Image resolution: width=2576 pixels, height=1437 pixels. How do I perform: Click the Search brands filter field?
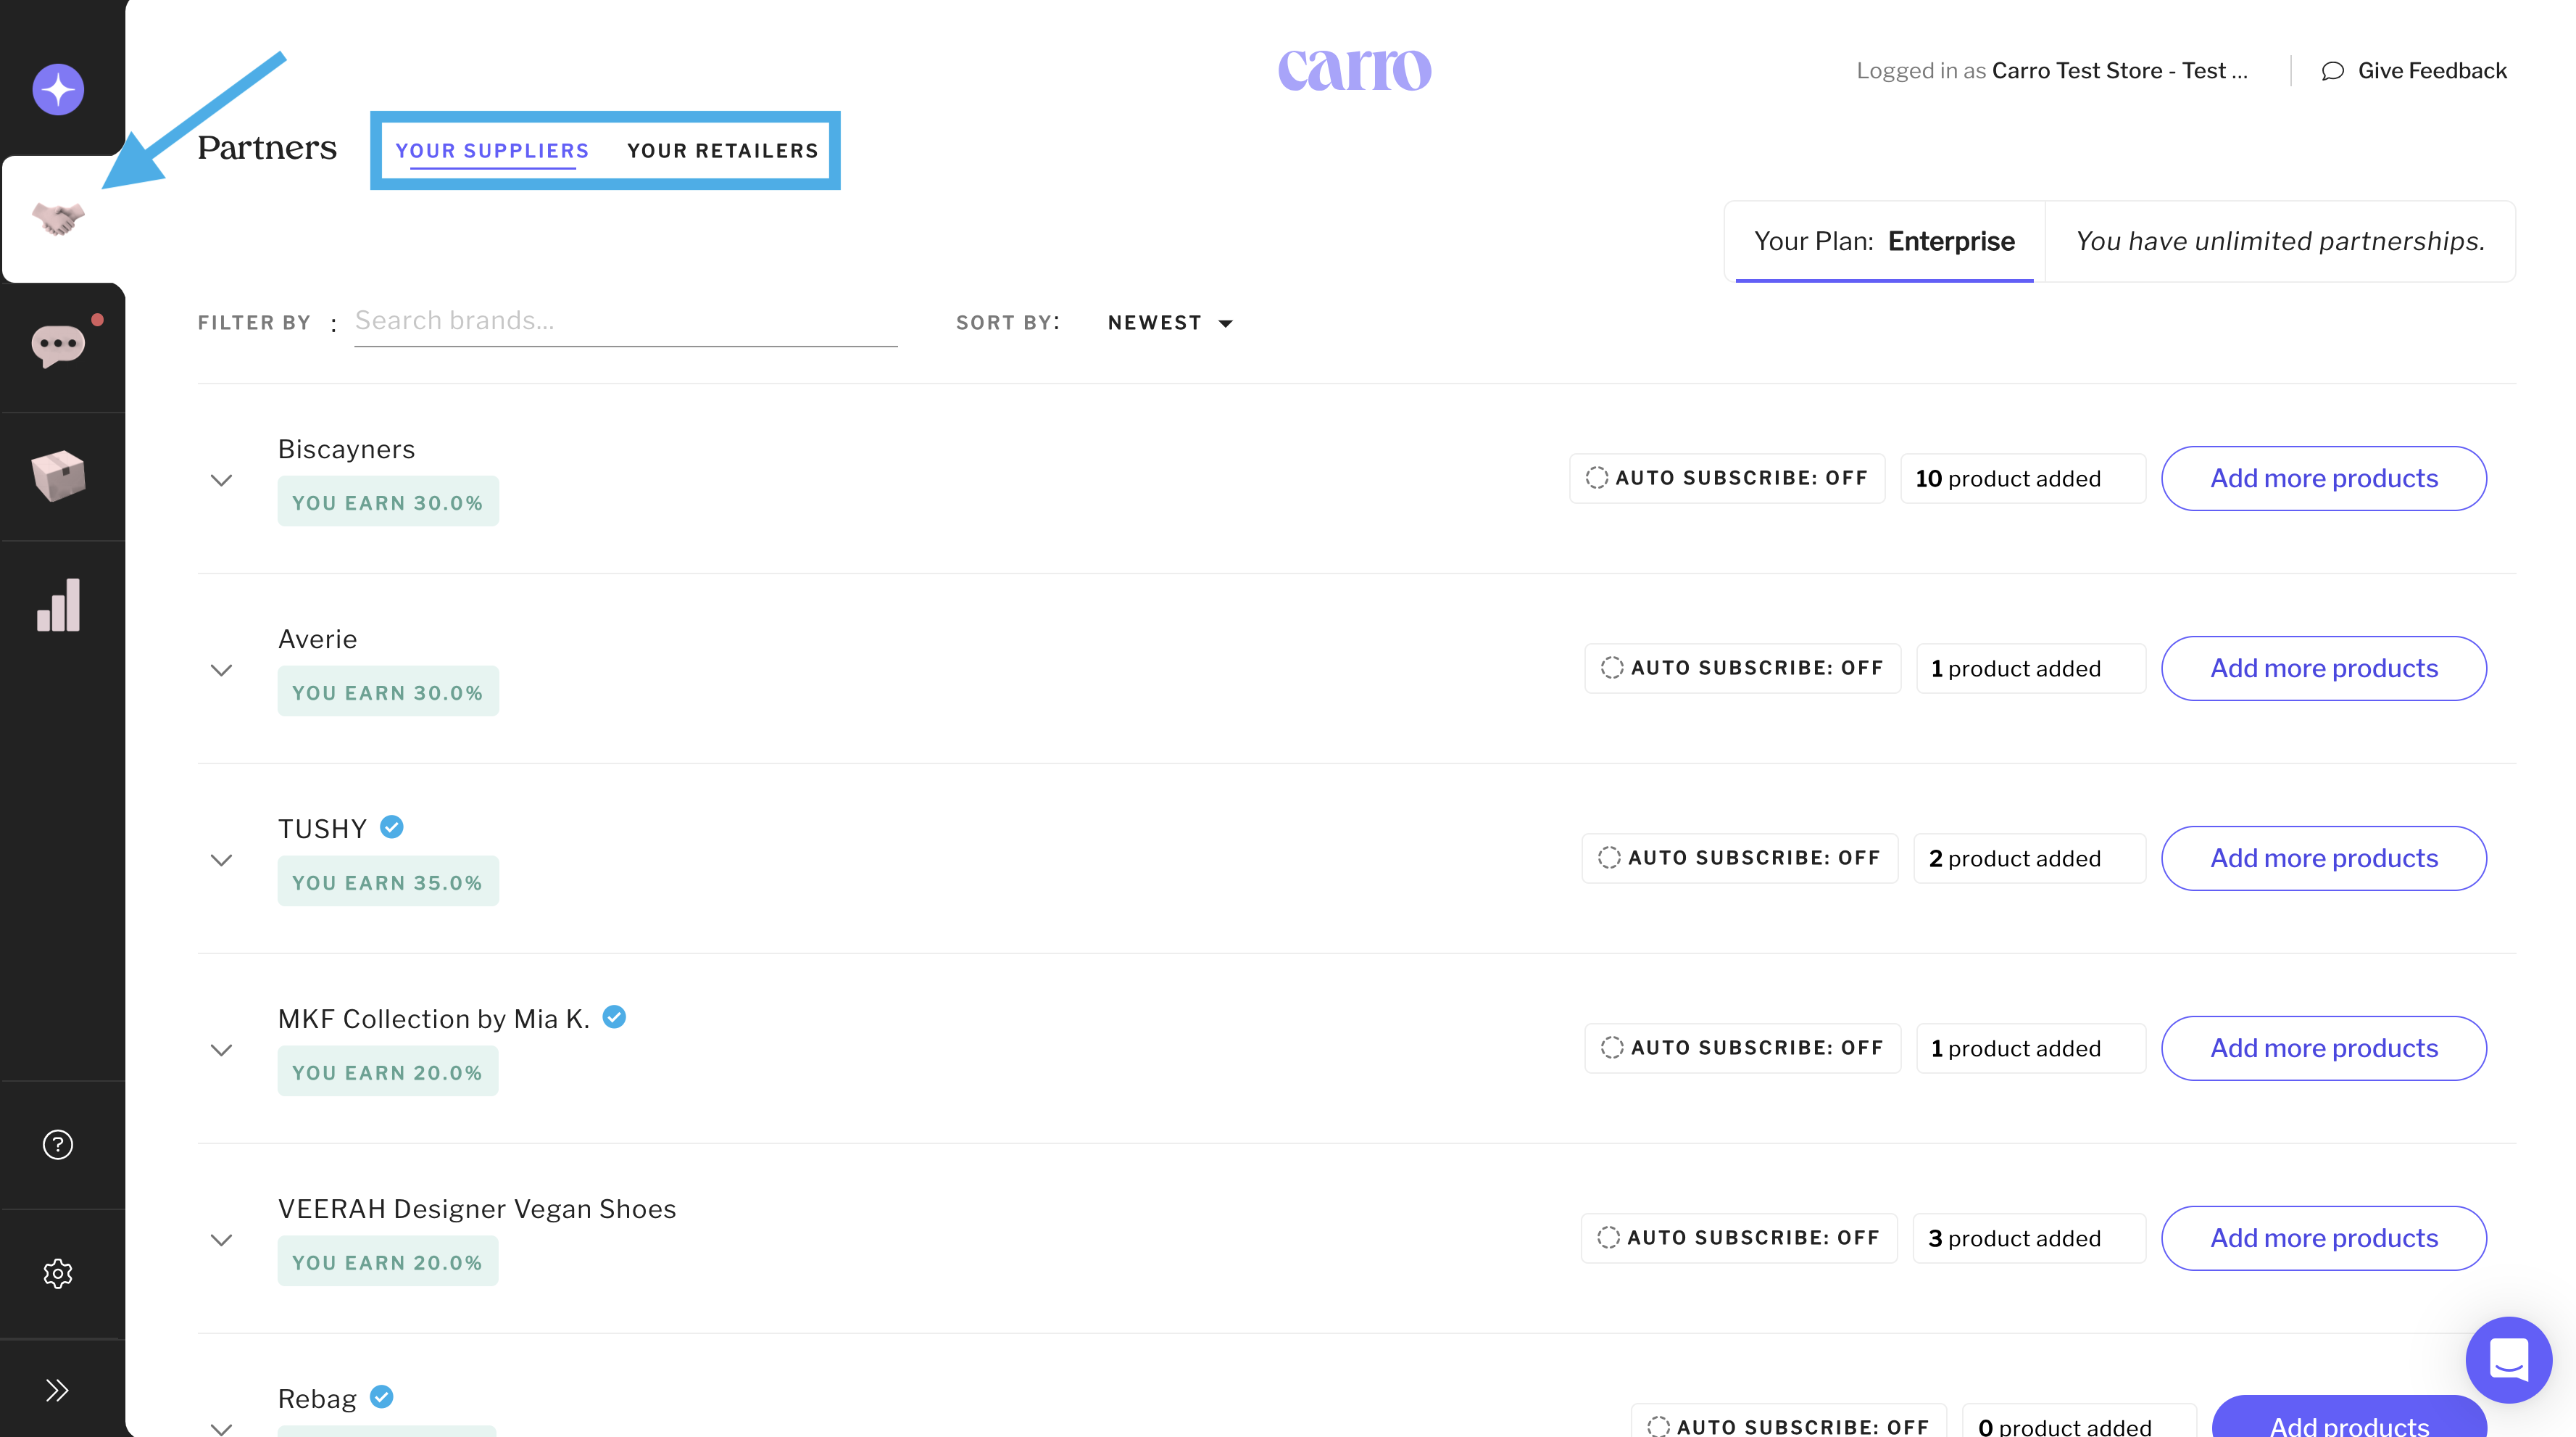coord(625,321)
